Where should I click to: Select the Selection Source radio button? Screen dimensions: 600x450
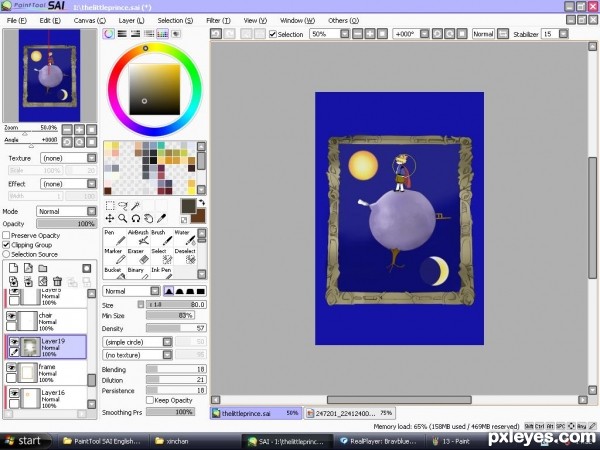(6, 254)
